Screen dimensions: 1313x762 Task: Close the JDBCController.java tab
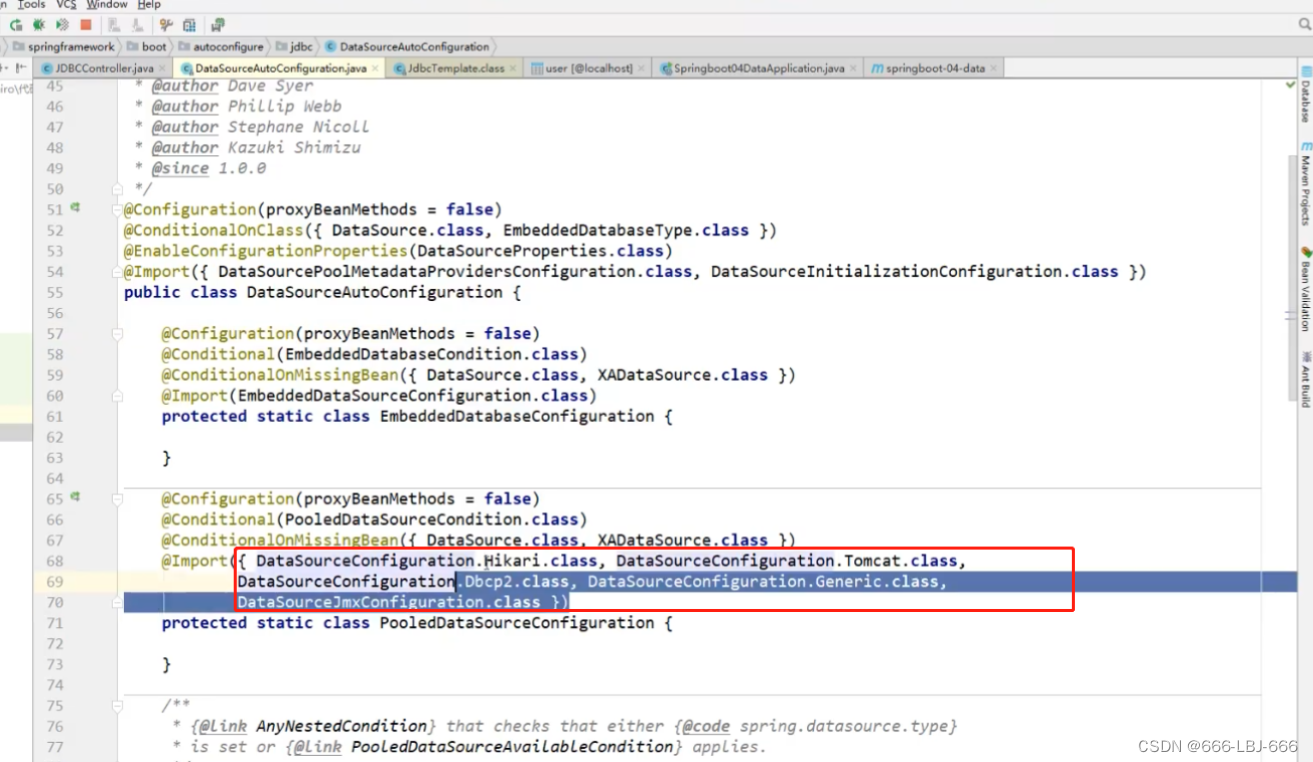[164, 68]
